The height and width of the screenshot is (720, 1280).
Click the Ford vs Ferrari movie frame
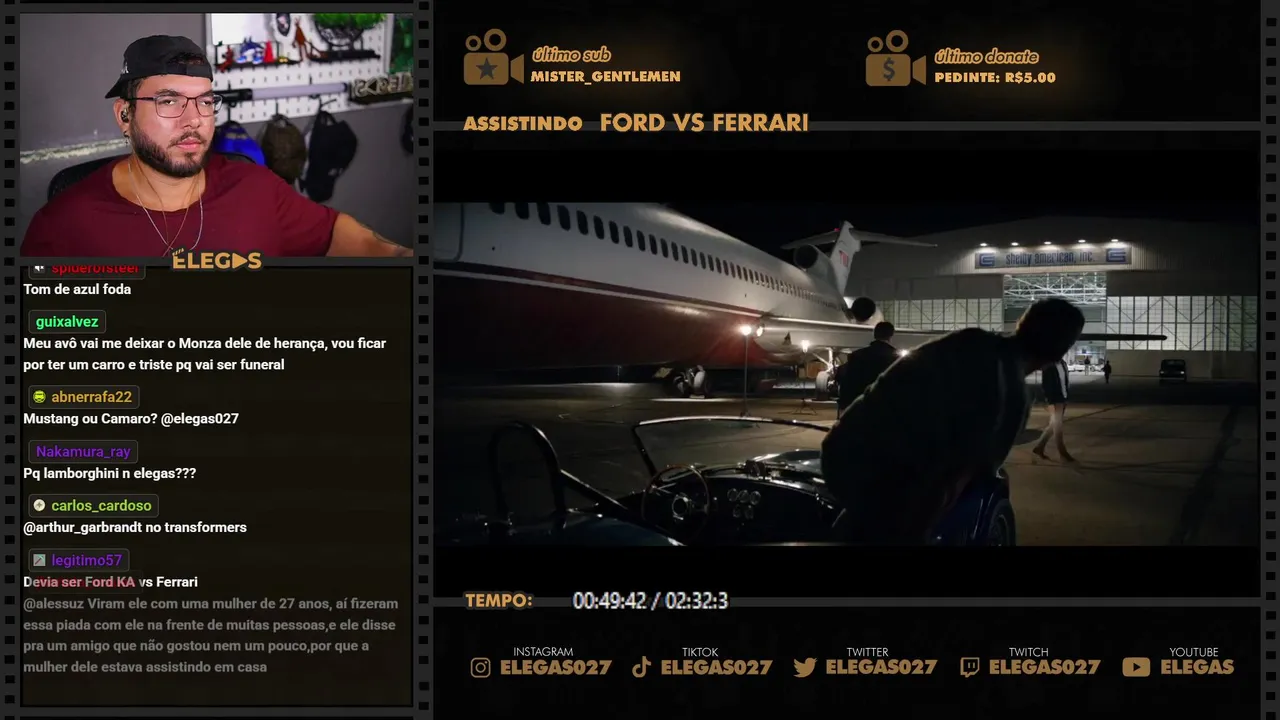(x=845, y=374)
